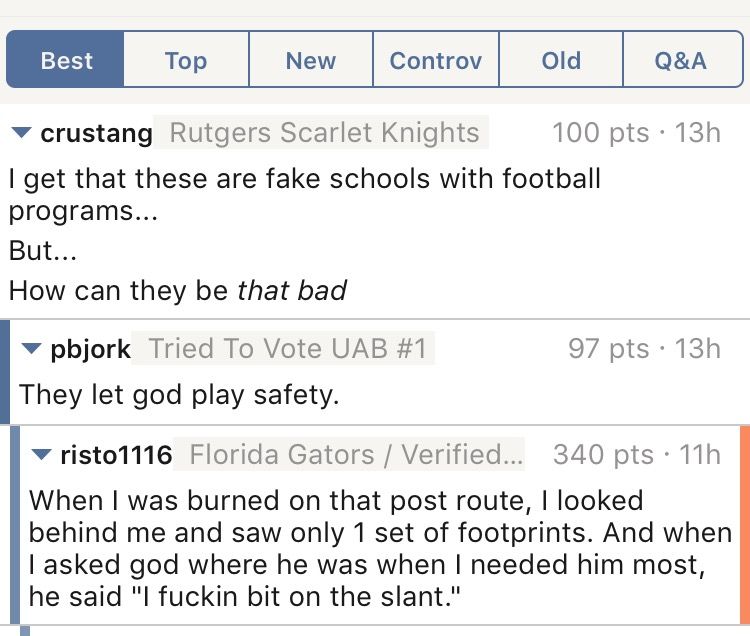Screen dimensions: 750x636
Task: Open pbjork's user profile
Action: [90, 349]
